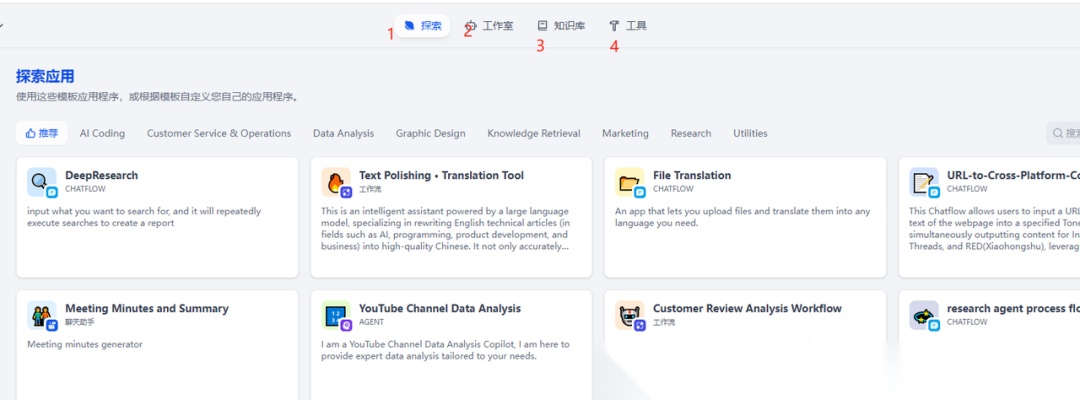The width and height of the screenshot is (1080, 400).
Task: Click the Text Polishing flame app icon
Action: 335,182
